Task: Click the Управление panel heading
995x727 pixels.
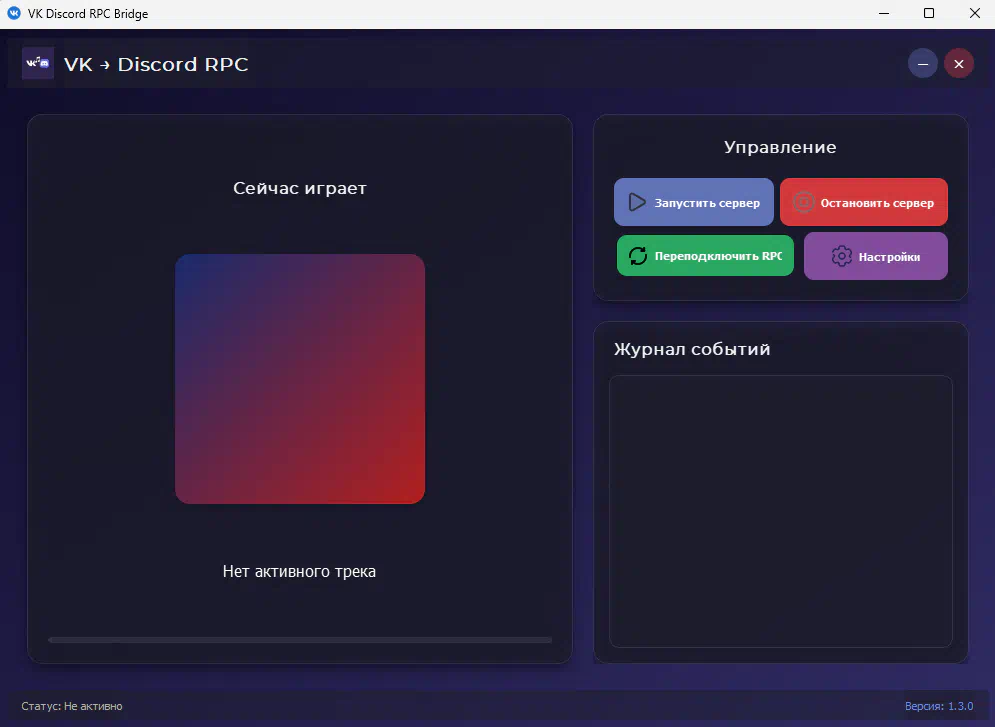Action: point(781,147)
